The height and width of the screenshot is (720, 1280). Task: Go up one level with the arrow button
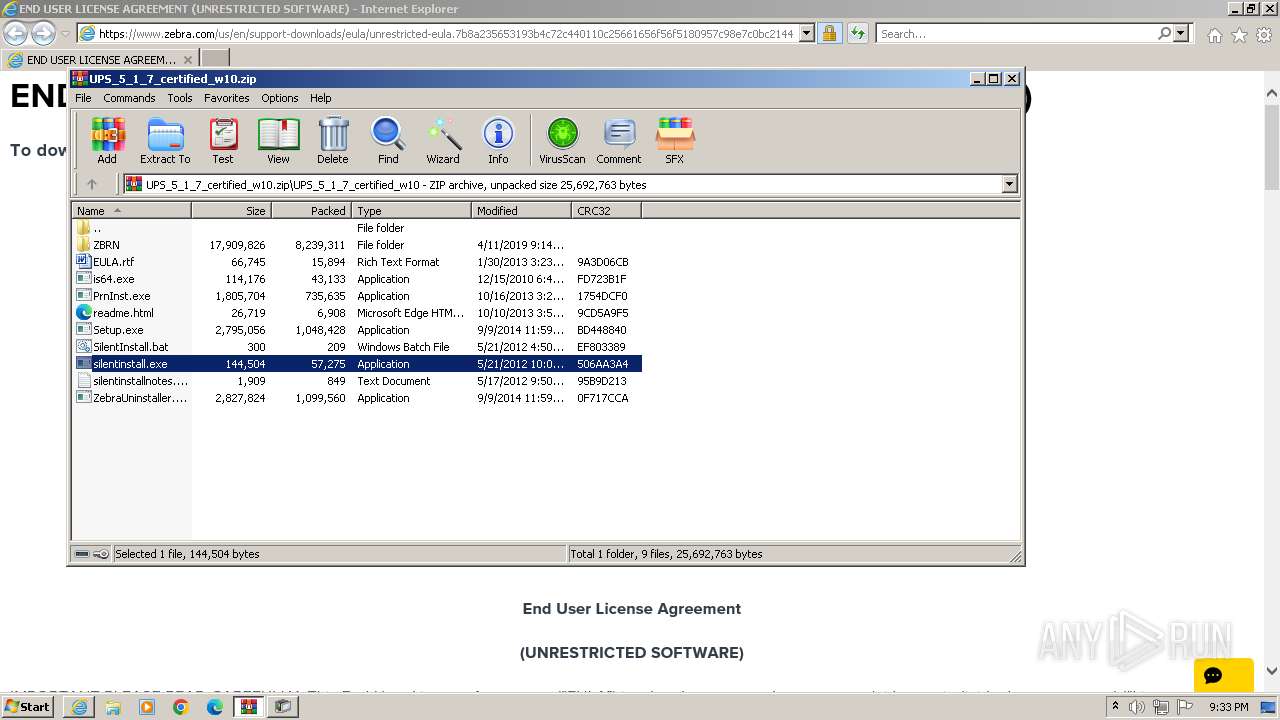pos(92,184)
